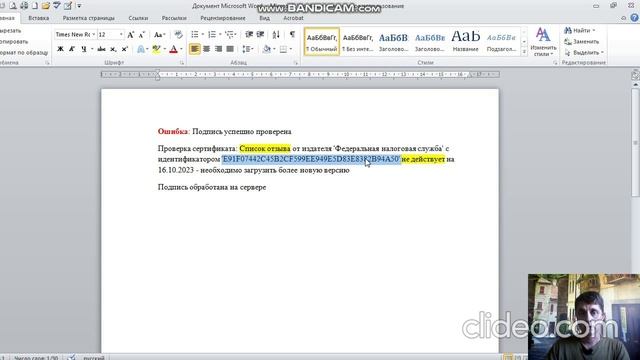
Task: Toggle strikethrough formatting
Action: pos(102,49)
